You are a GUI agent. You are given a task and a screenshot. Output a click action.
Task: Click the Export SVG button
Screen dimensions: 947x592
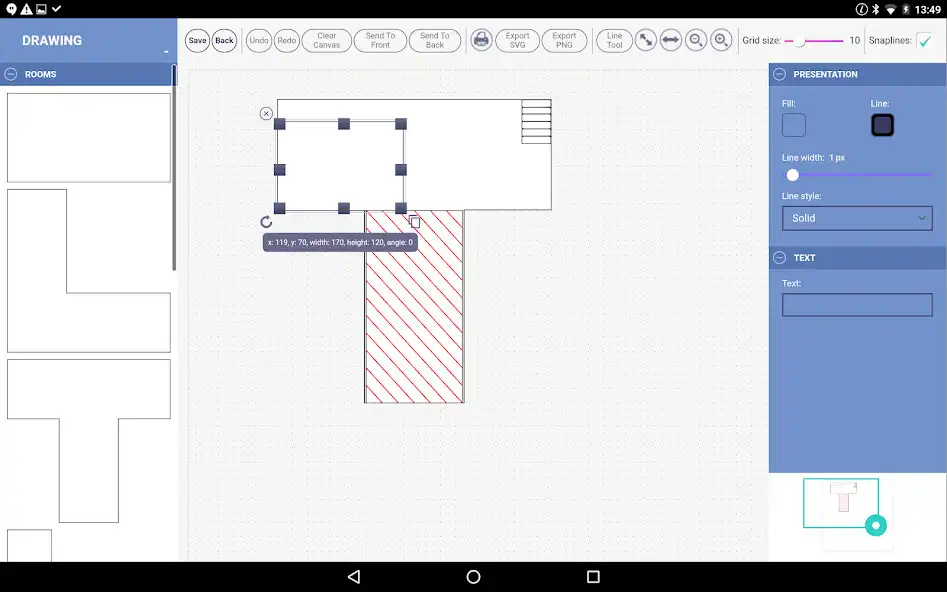[x=517, y=40]
